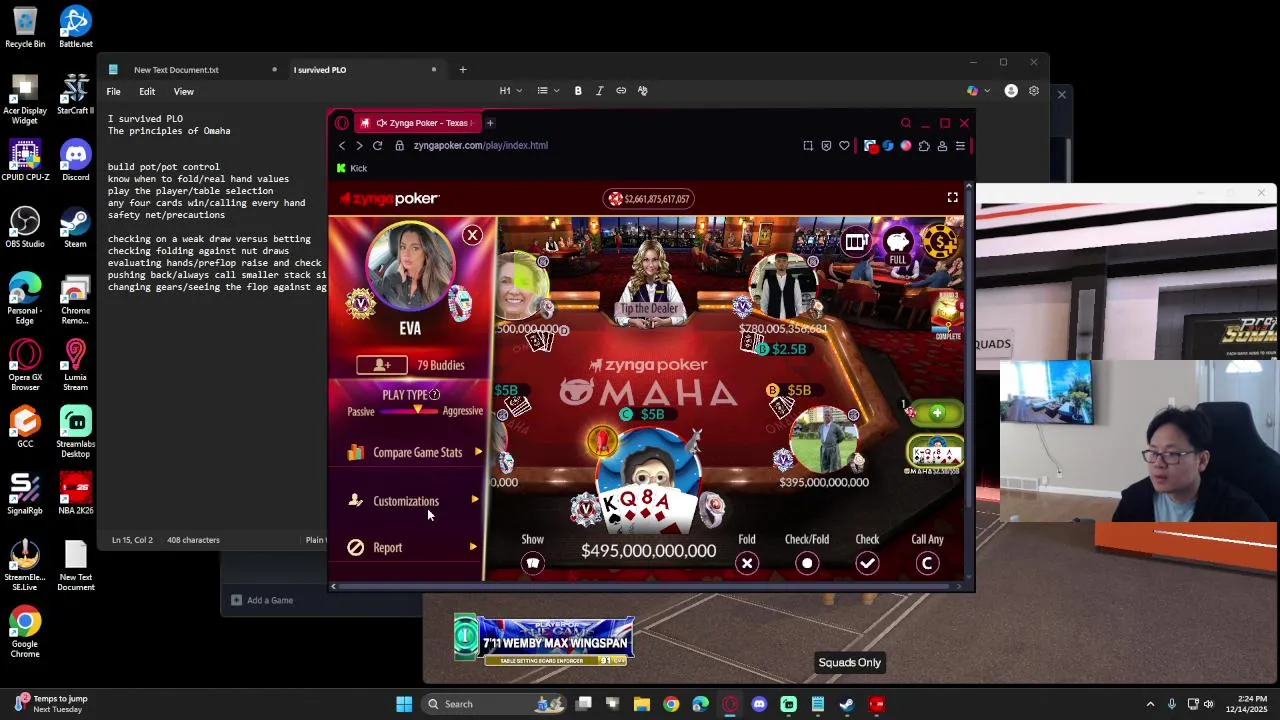Open the Copilot dropdown in Notepad

coord(978,91)
